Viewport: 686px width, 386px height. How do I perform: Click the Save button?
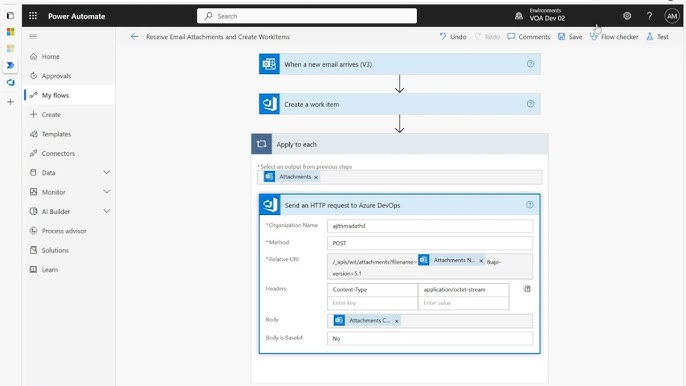(x=570, y=37)
